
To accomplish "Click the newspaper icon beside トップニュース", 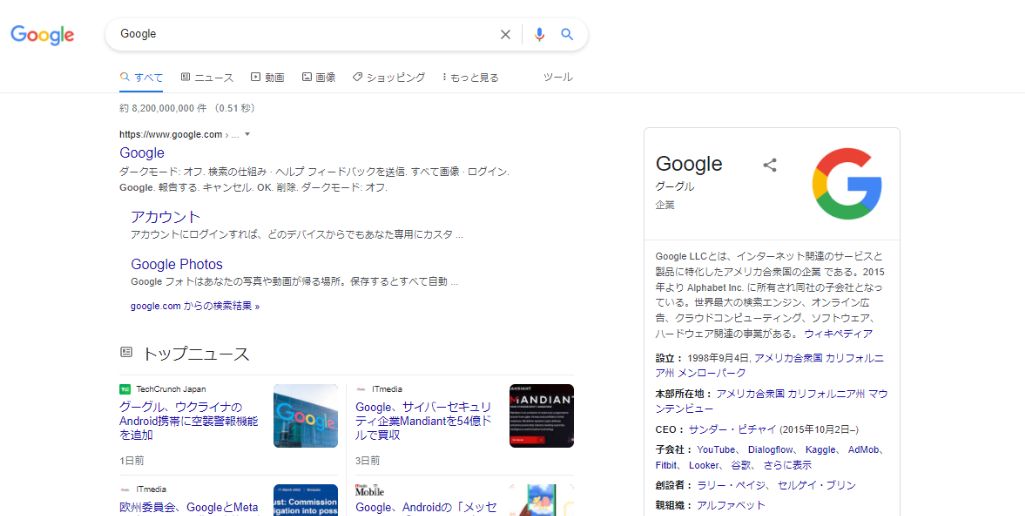I will pyautogui.click(x=126, y=353).
